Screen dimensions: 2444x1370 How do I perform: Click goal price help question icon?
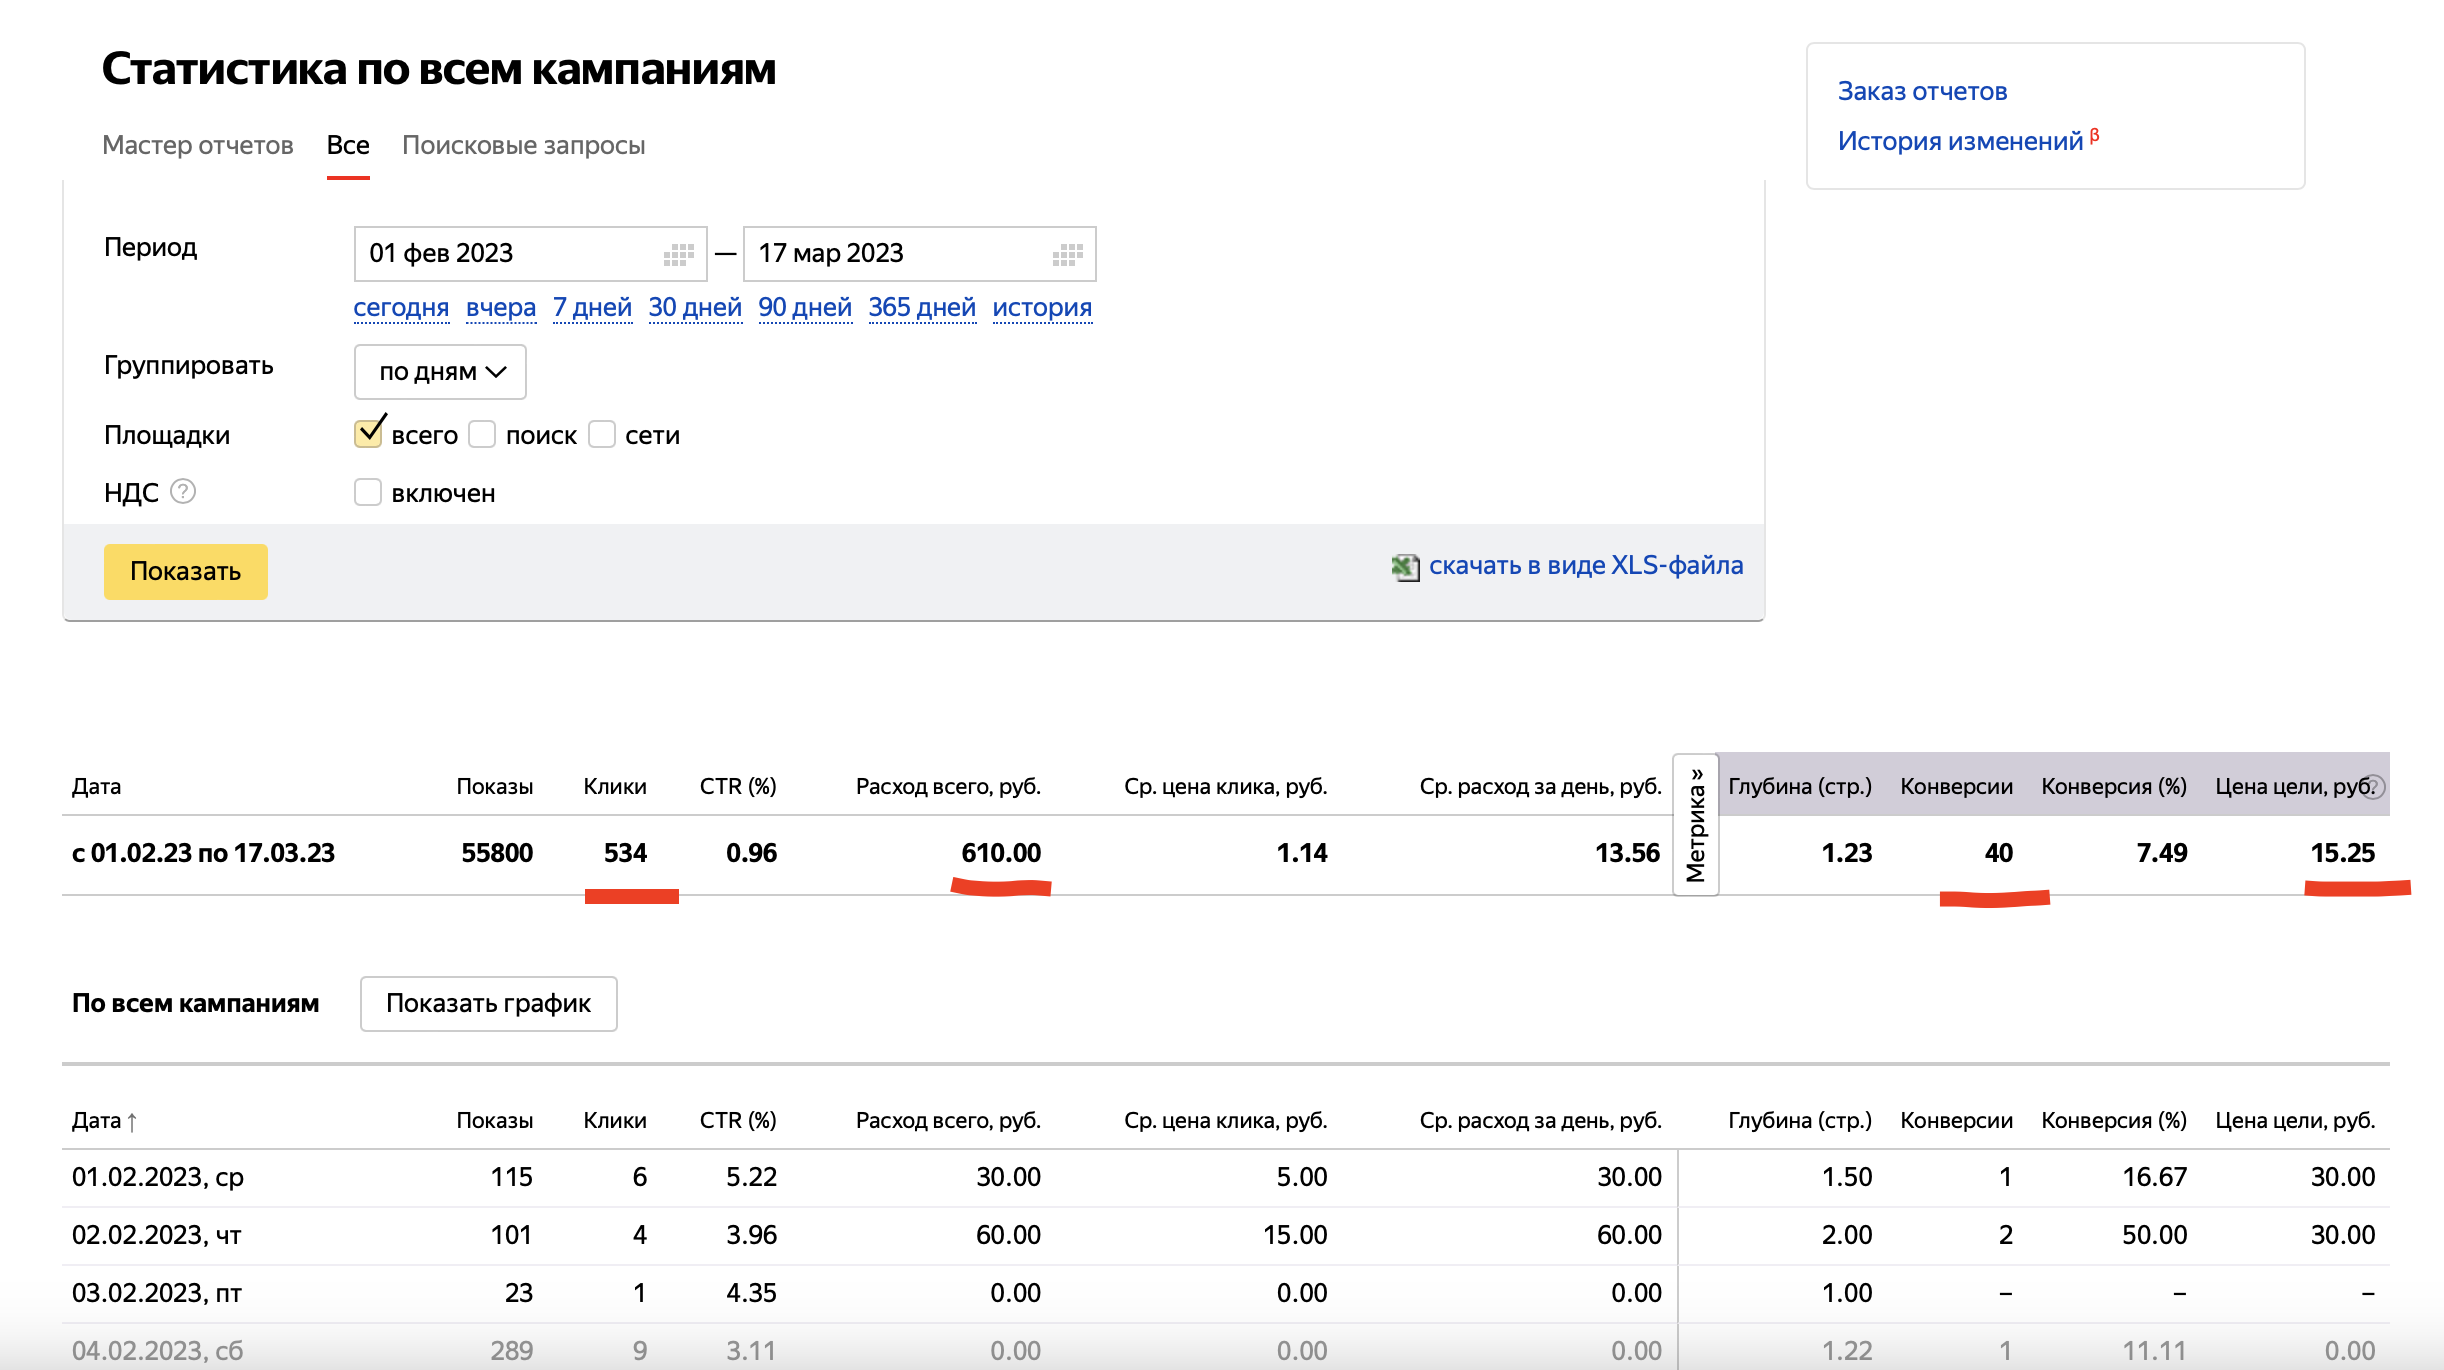(2373, 787)
